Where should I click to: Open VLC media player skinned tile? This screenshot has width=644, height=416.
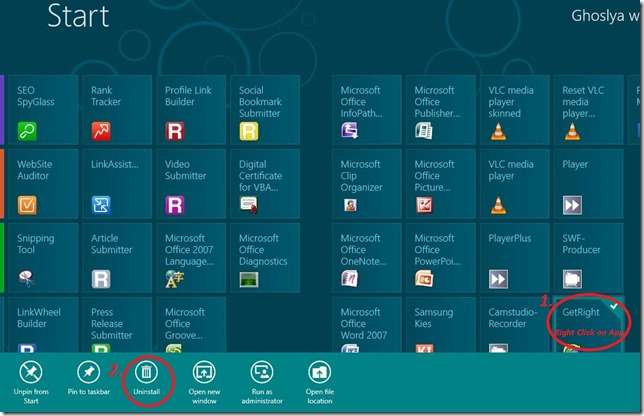point(514,110)
